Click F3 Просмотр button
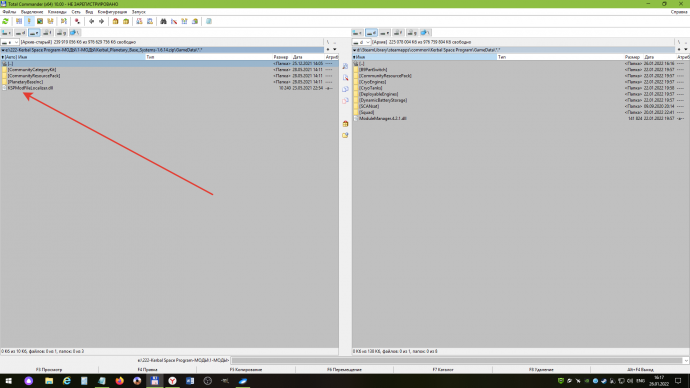The image size is (690, 388). pos(49,370)
